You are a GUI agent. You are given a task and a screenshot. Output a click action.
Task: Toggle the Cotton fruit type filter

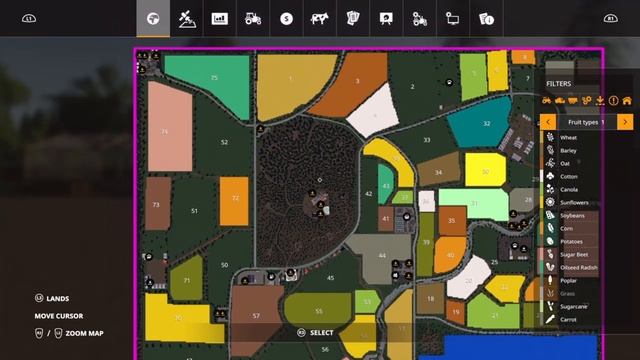coord(569,177)
